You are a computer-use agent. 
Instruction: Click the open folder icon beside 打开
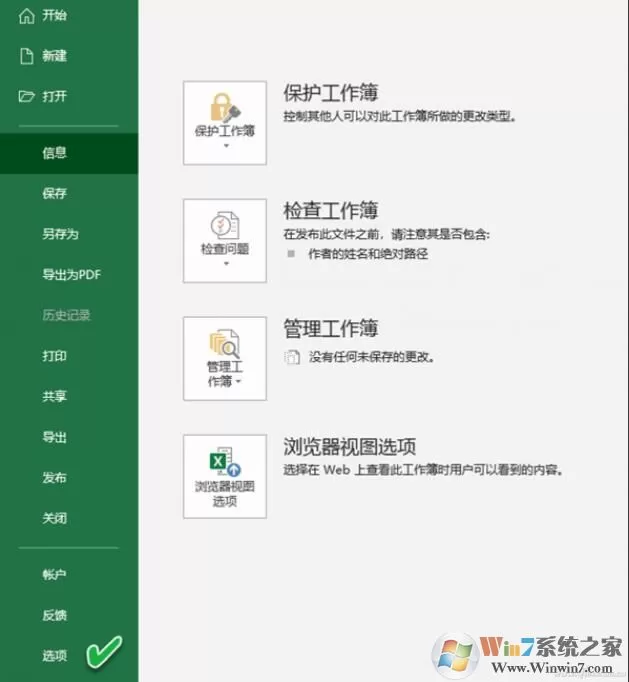pos(26,96)
